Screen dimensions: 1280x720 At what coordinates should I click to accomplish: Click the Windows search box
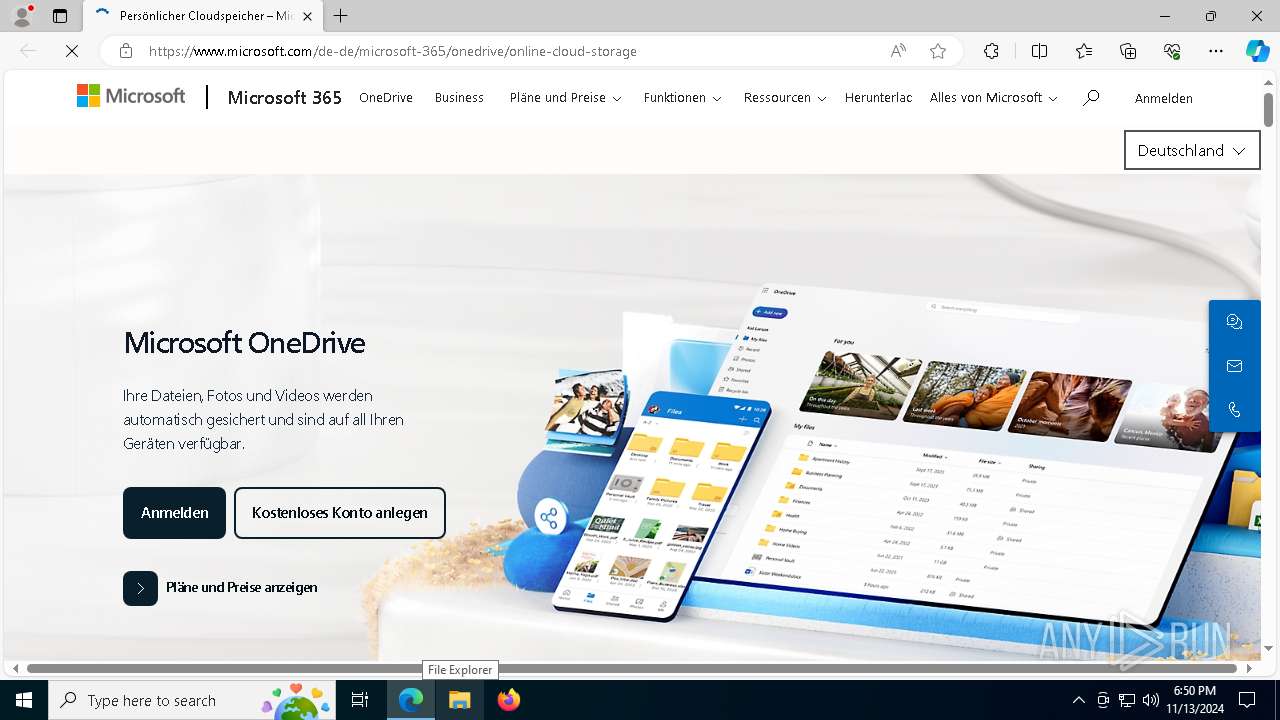[x=192, y=700]
